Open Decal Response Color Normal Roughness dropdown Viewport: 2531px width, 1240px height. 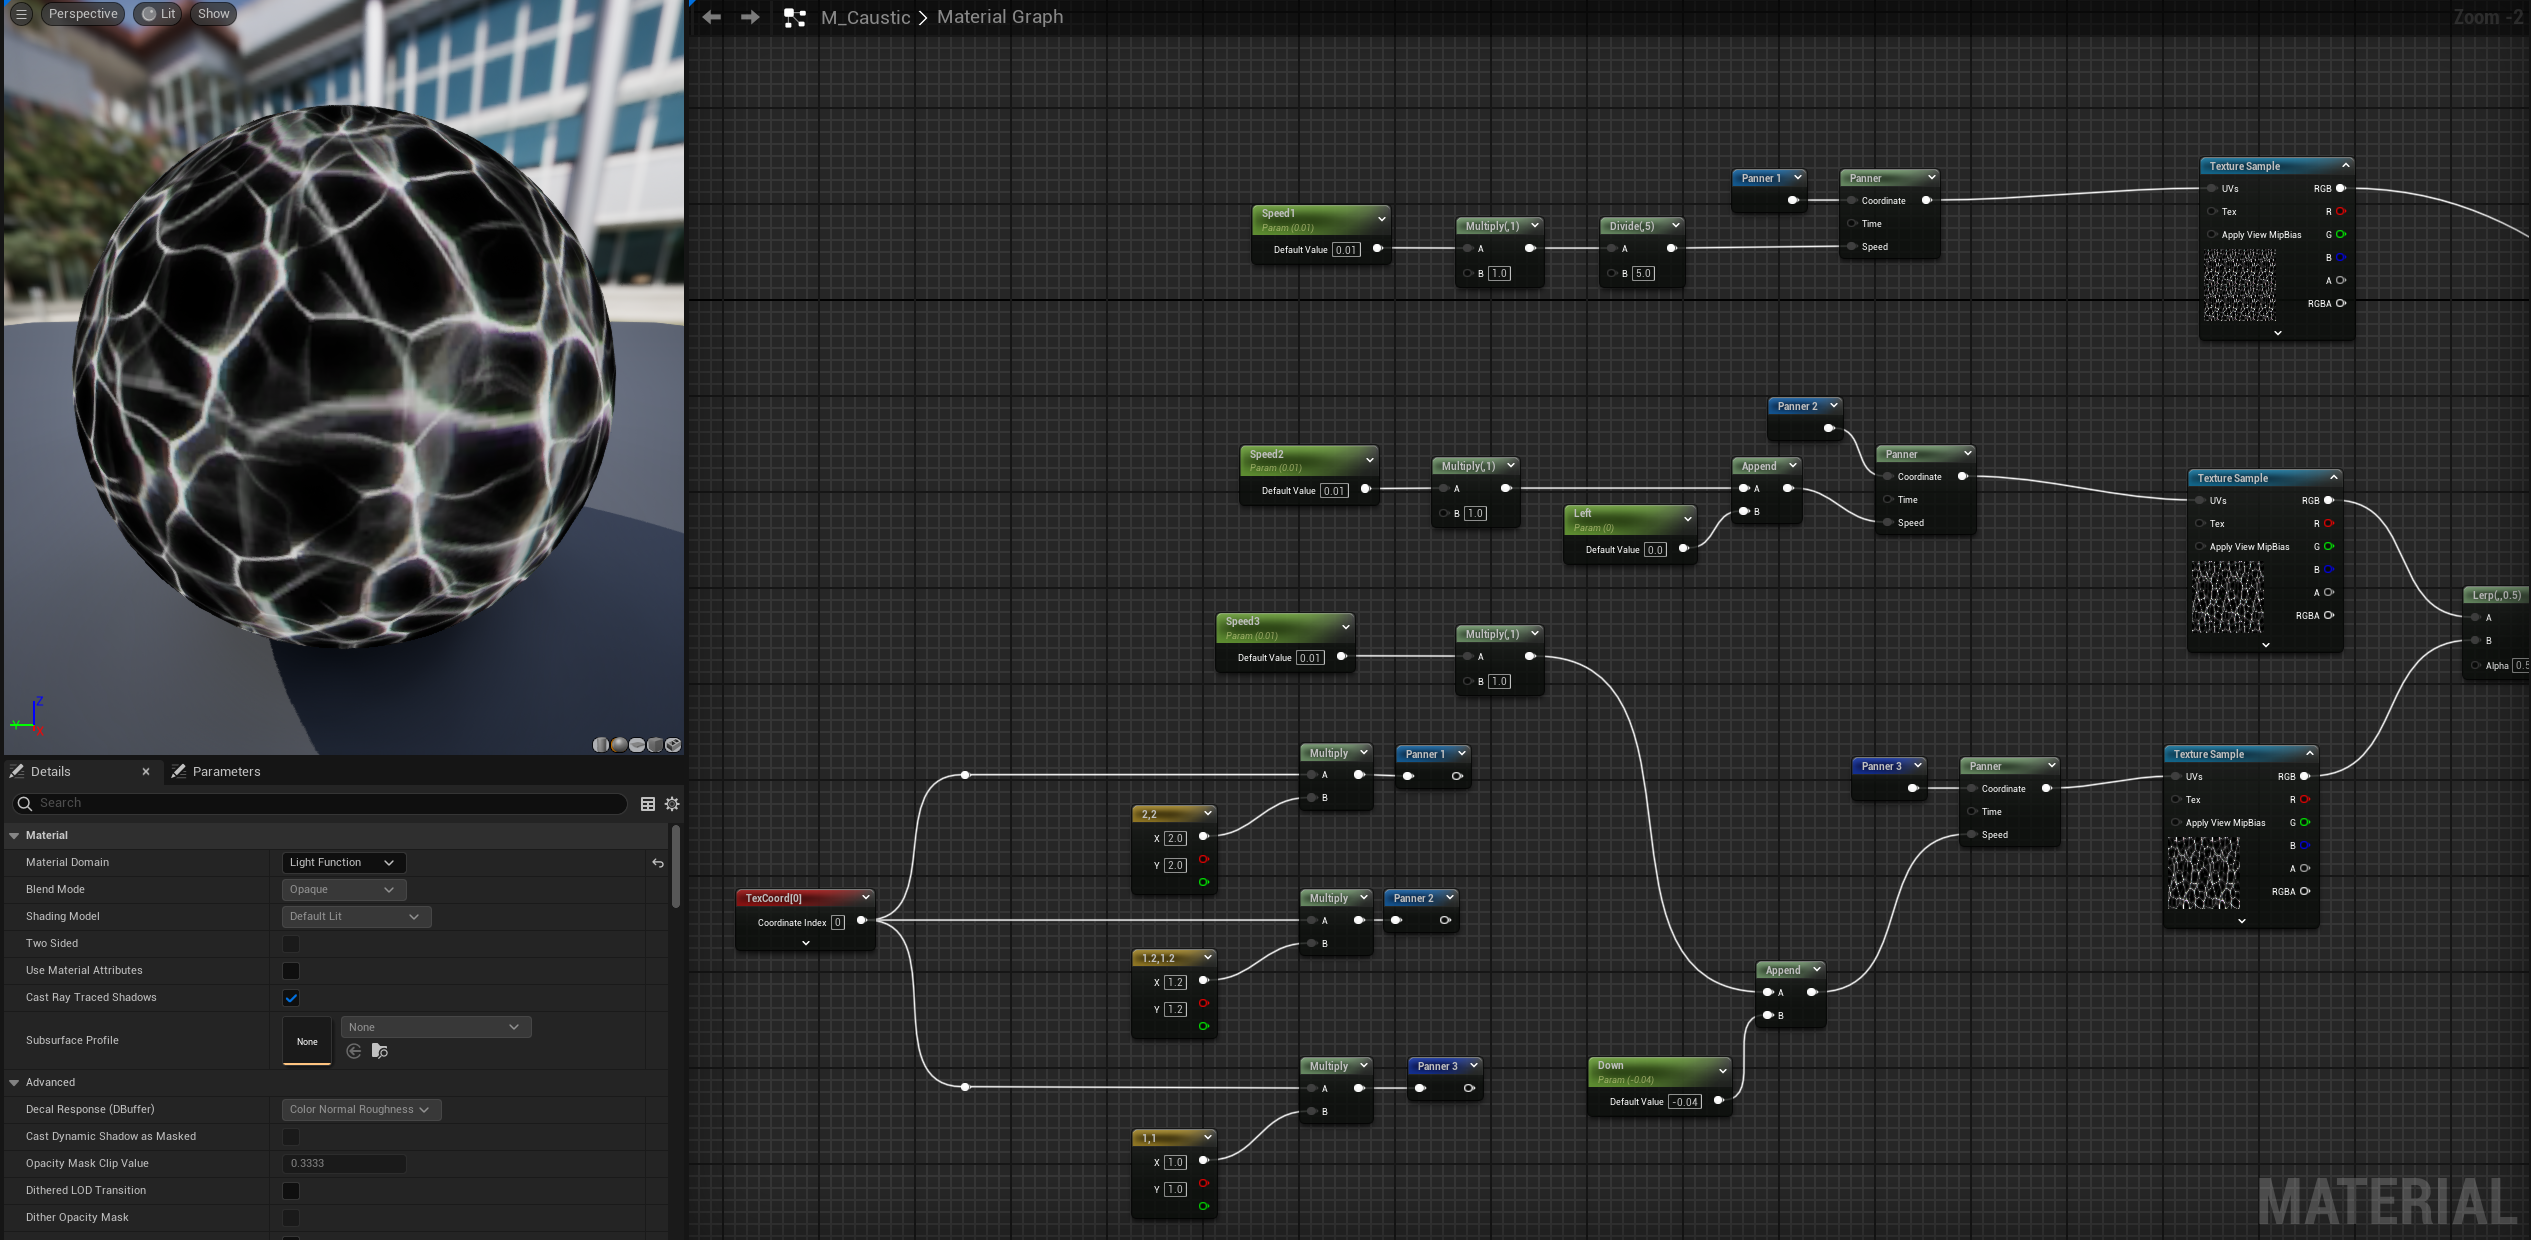360,1110
